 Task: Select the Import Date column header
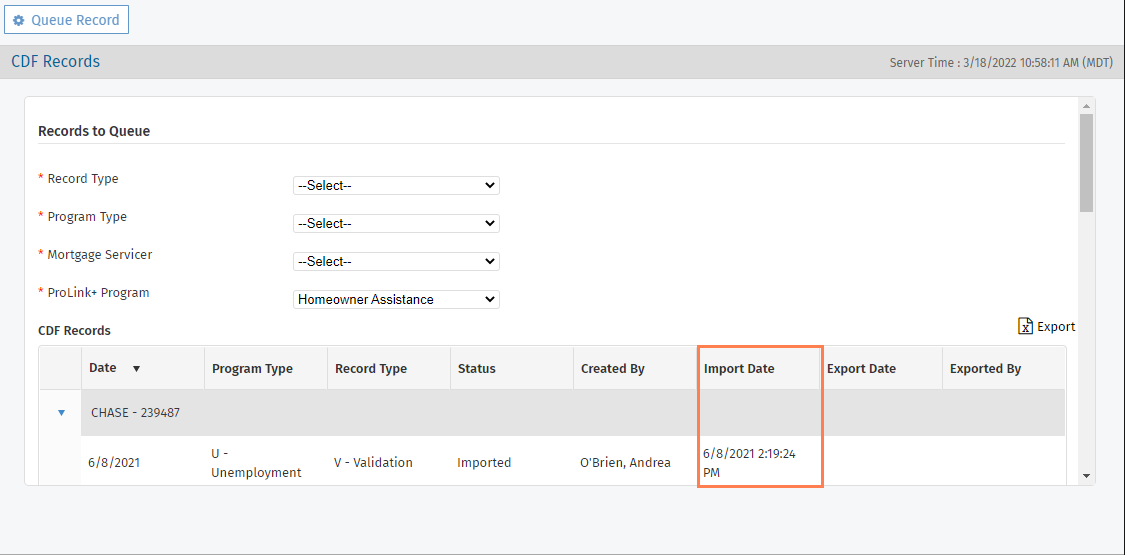[739, 369]
